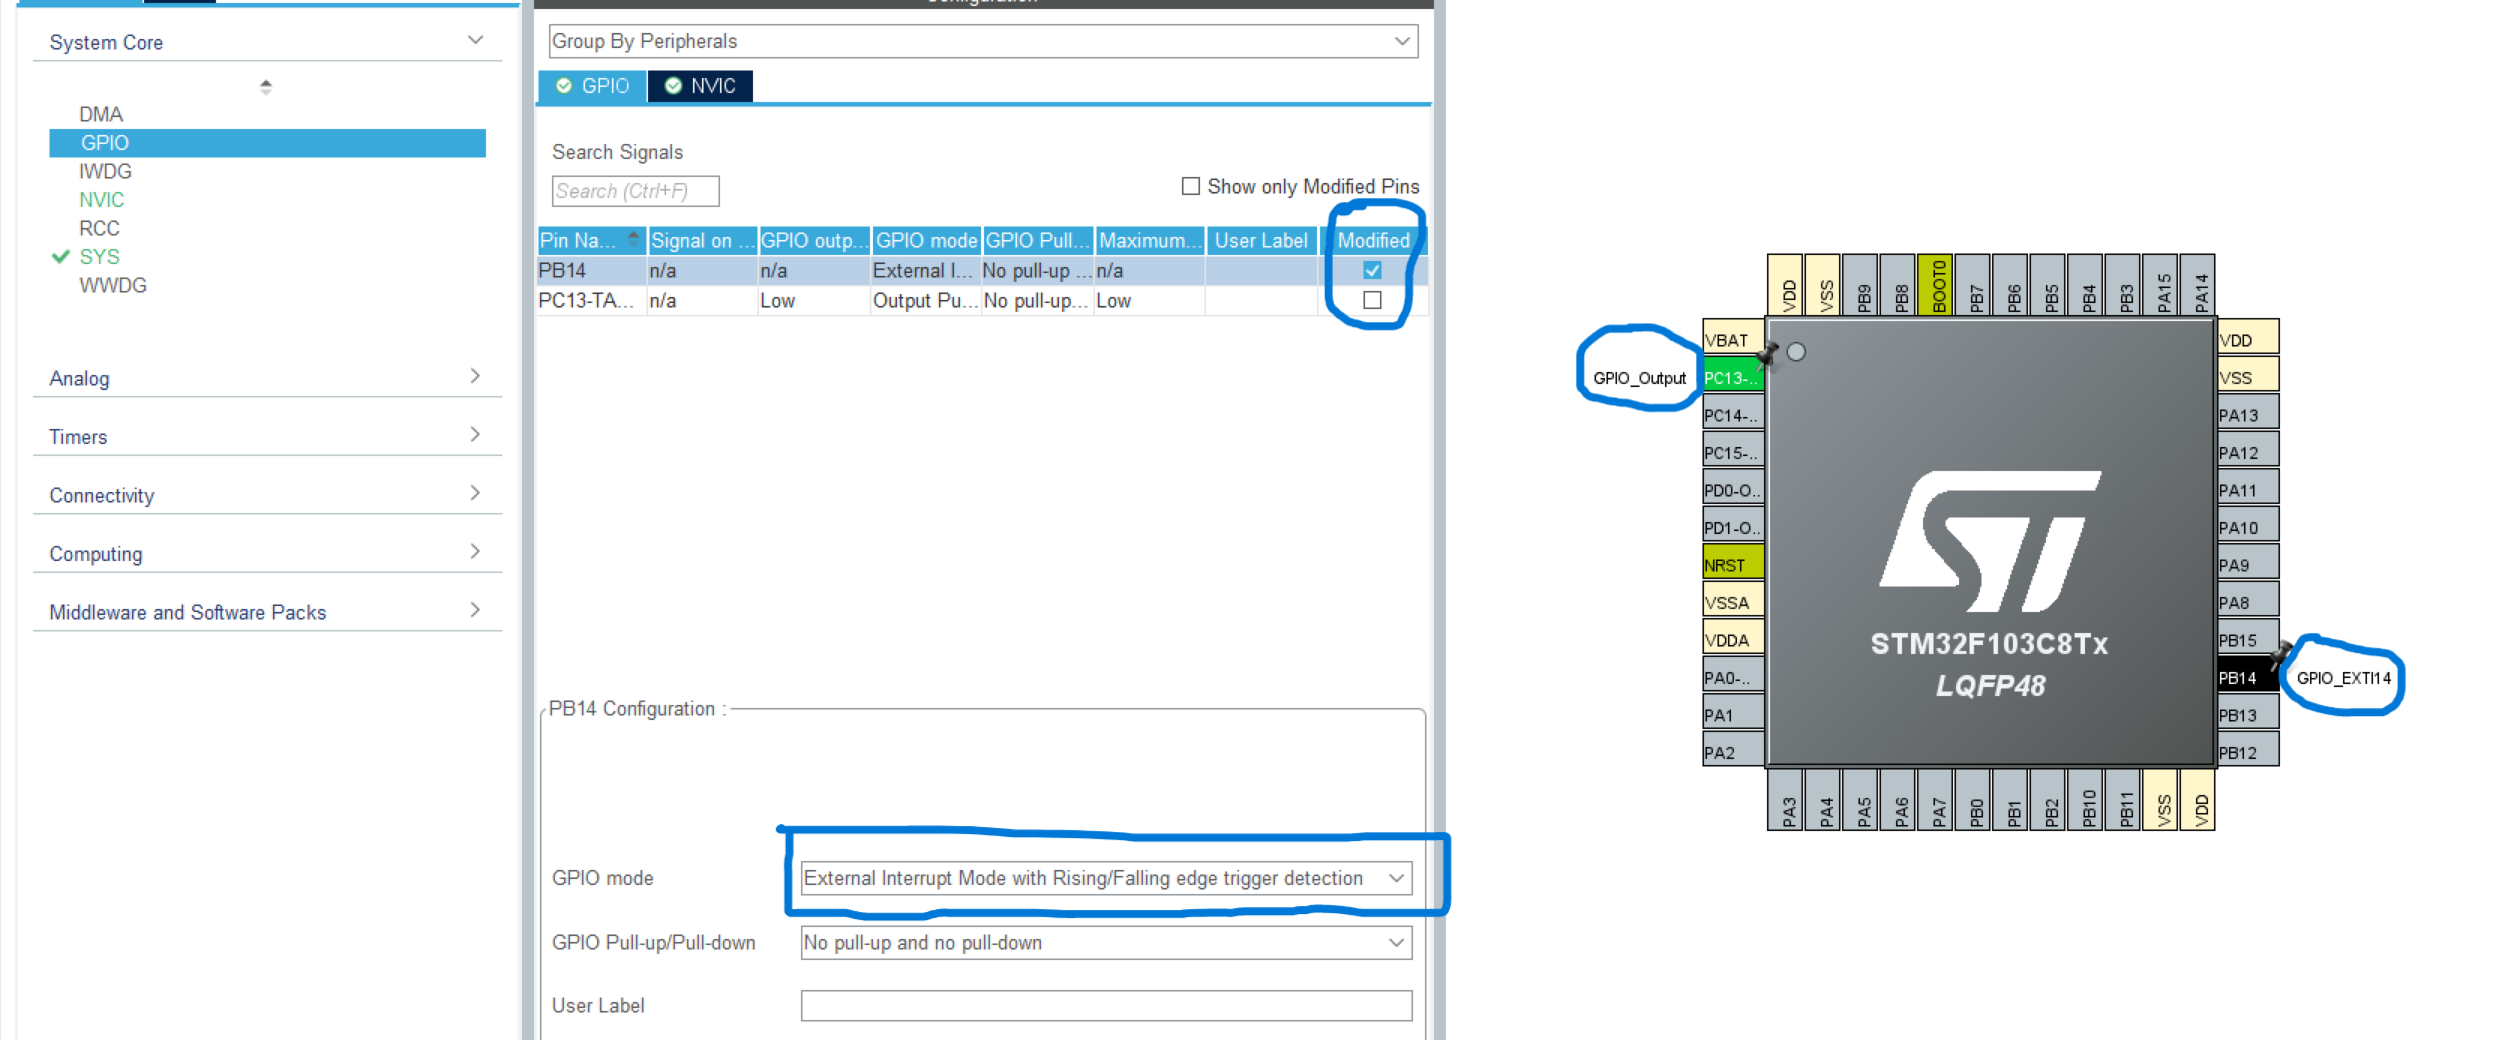Click the VBAT pin on the chip
Viewport: 2503px width, 1040px height.
1733,340
